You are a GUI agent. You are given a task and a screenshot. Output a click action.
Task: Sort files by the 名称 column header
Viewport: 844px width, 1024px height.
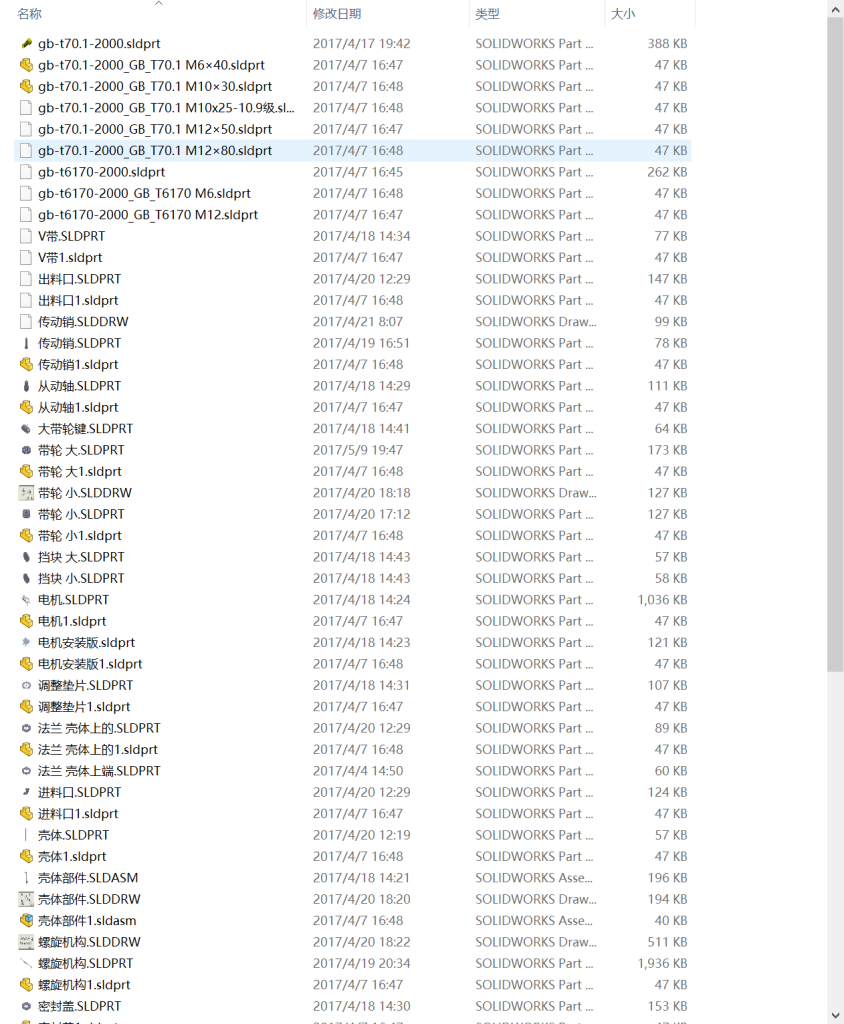pos(30,14)
